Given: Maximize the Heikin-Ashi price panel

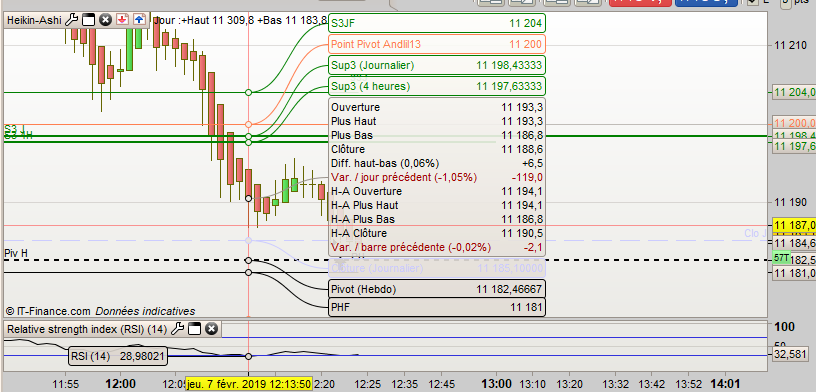Looking at the screenshot, I should 88,20.
